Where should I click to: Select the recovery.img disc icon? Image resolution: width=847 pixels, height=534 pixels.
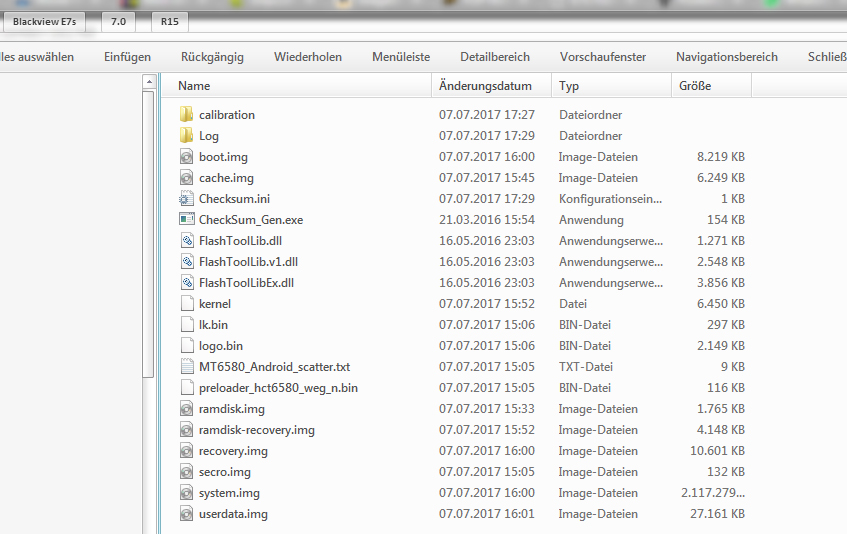coord(186,451)
